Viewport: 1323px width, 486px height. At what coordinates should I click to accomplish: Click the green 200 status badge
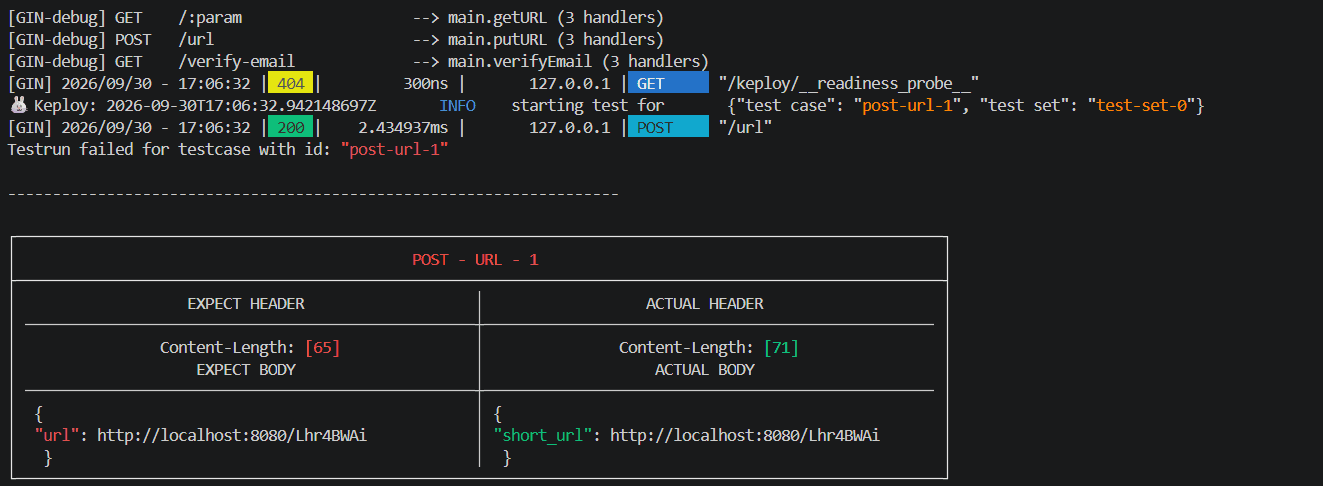(290, 127)
